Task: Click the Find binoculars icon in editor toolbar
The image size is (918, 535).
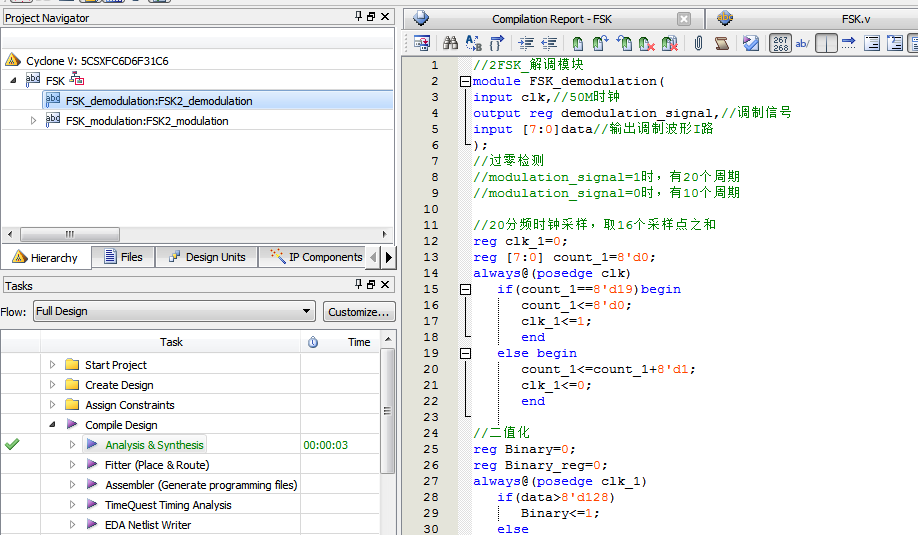Action: 450,43
